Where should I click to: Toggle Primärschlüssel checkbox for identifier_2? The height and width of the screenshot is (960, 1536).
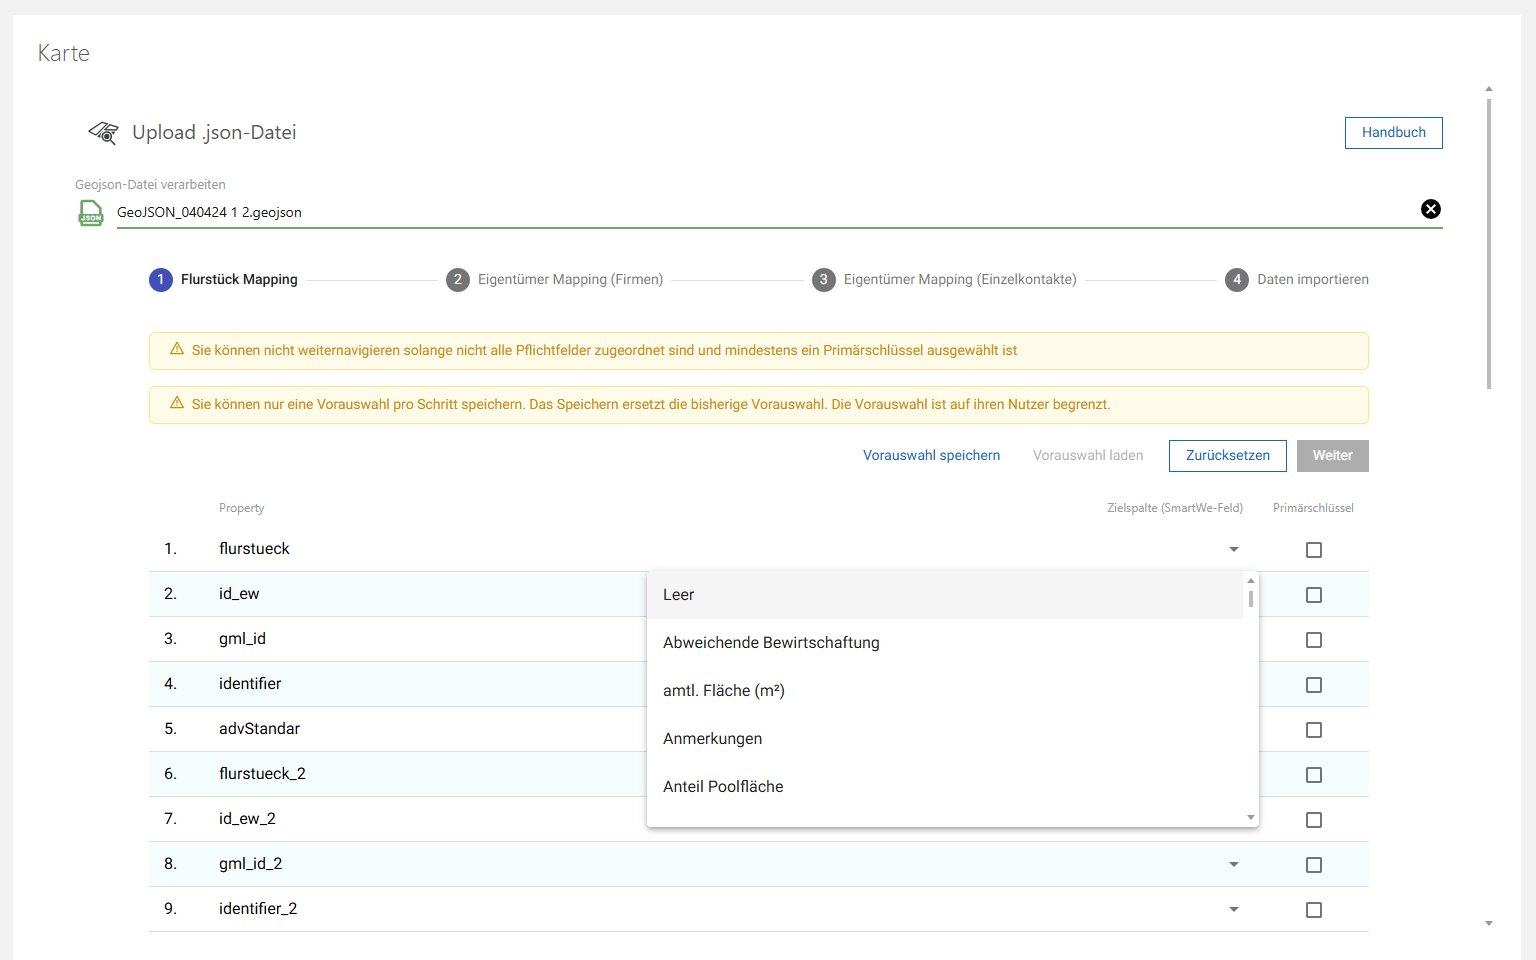click(x=1314, y=909)
